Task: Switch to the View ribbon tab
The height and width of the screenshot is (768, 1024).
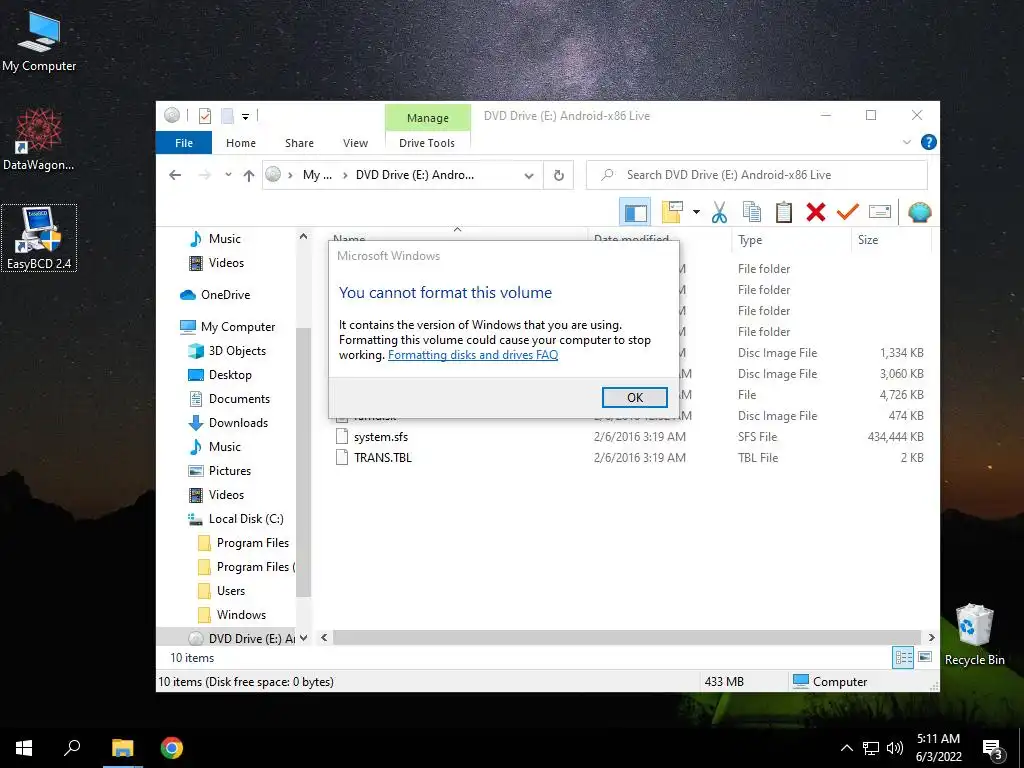Action: (x=355, y=143)
